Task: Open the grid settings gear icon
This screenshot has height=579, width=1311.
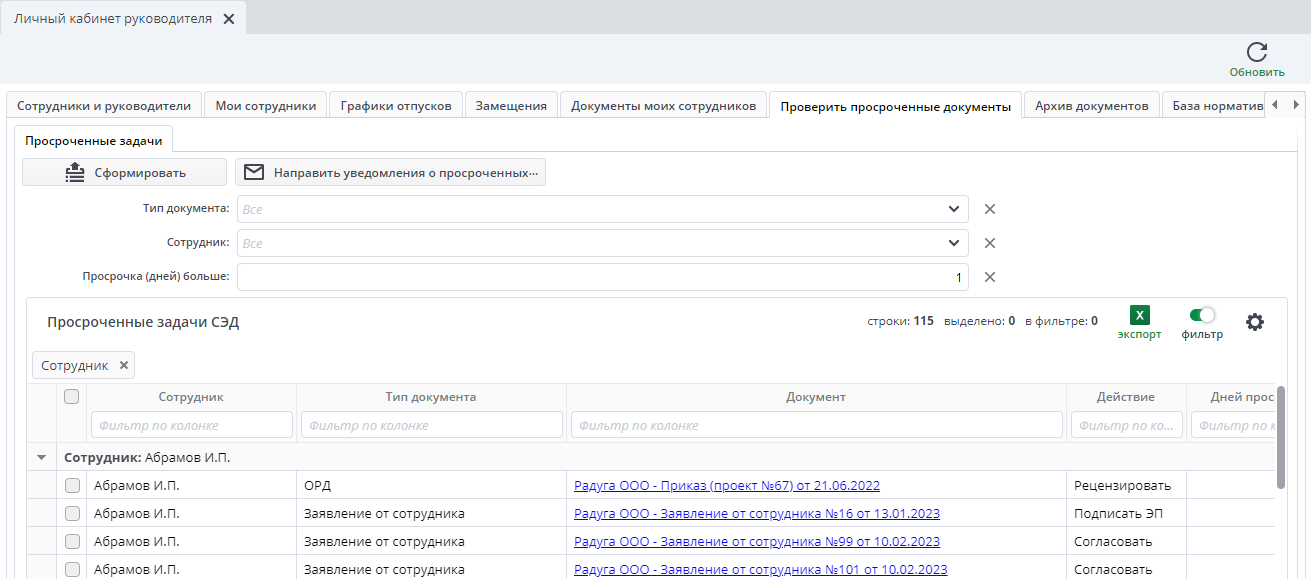Action: 1255,322
